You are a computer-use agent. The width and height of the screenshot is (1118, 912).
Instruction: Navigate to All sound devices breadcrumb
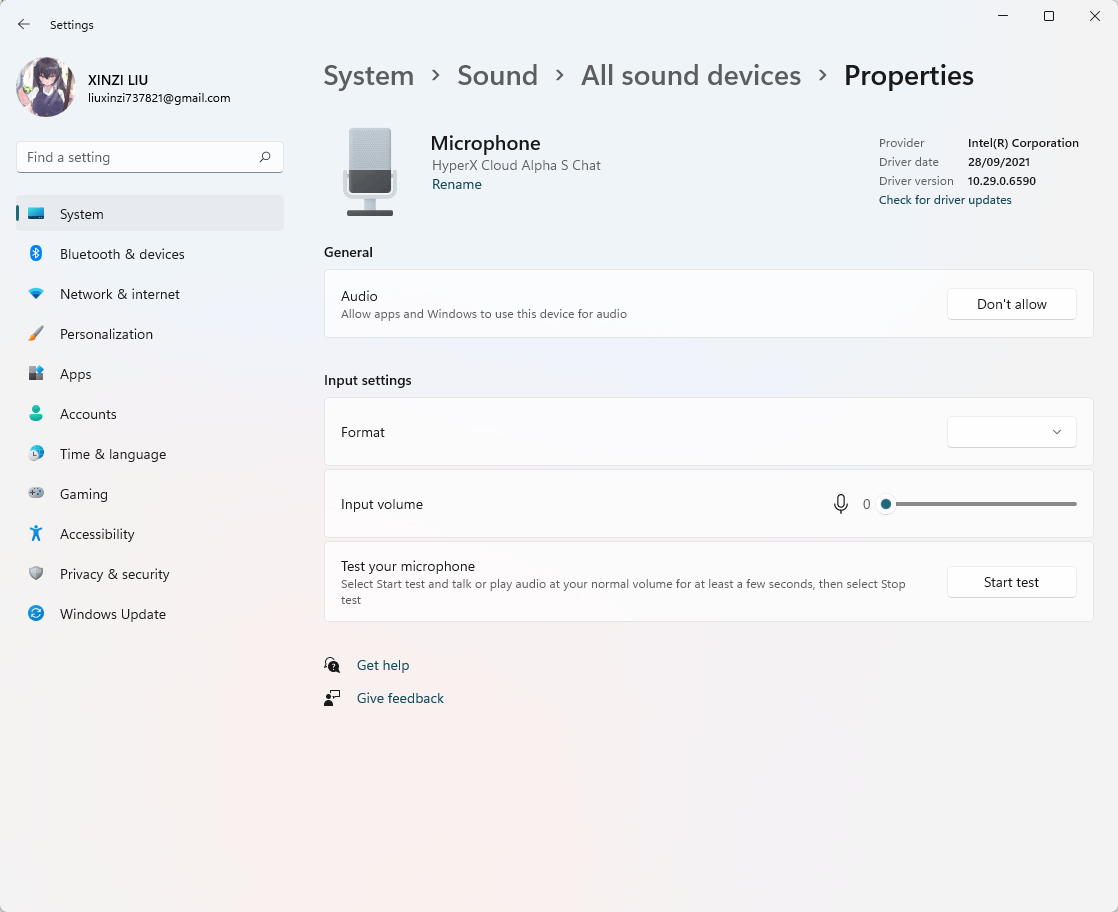click(x=691, y=76)
